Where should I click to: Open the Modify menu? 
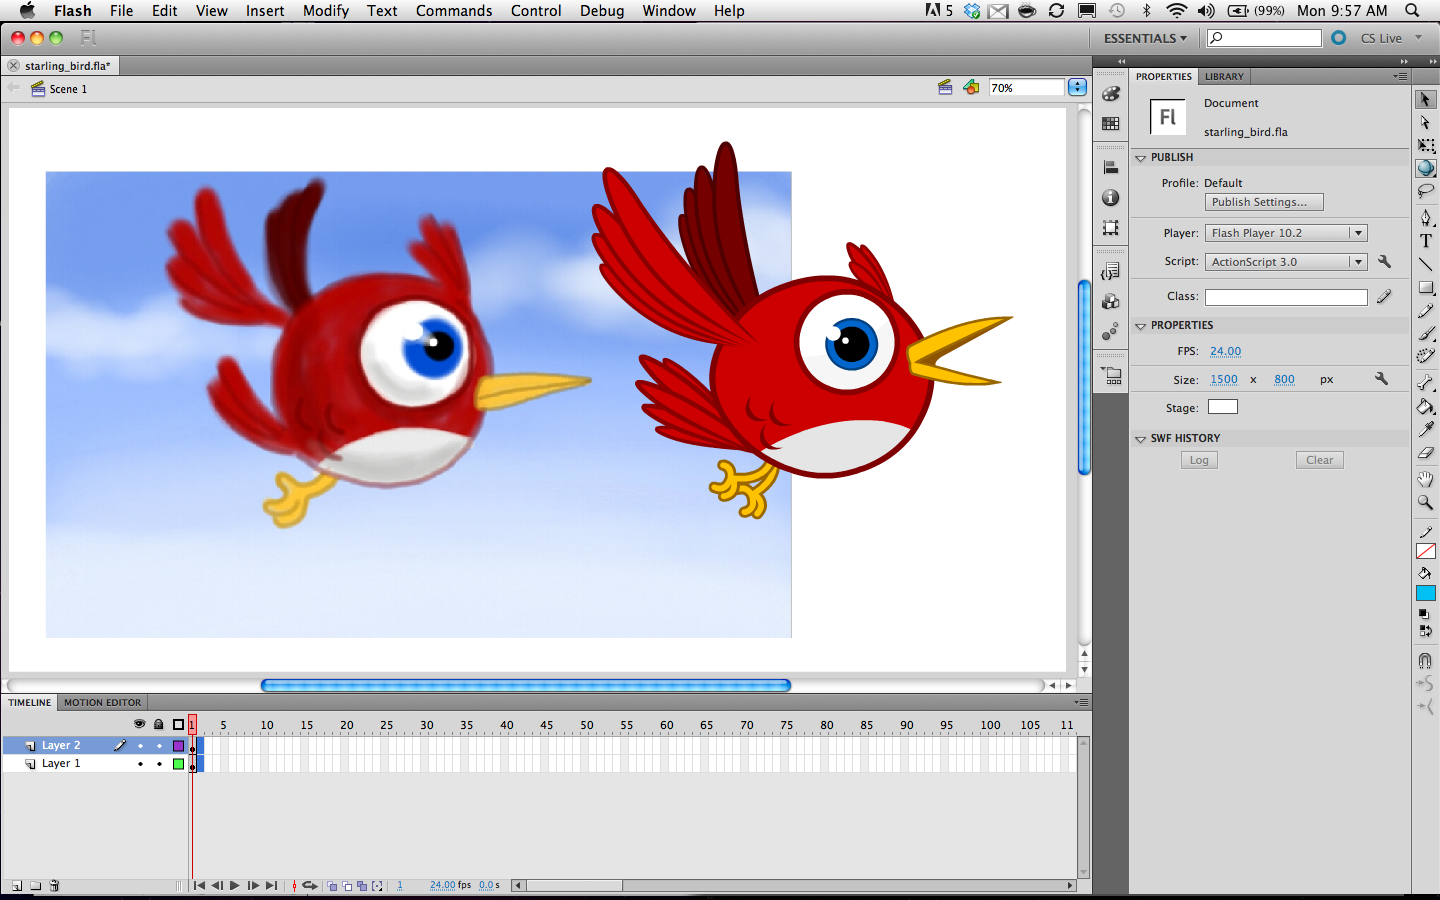point(325,11)
